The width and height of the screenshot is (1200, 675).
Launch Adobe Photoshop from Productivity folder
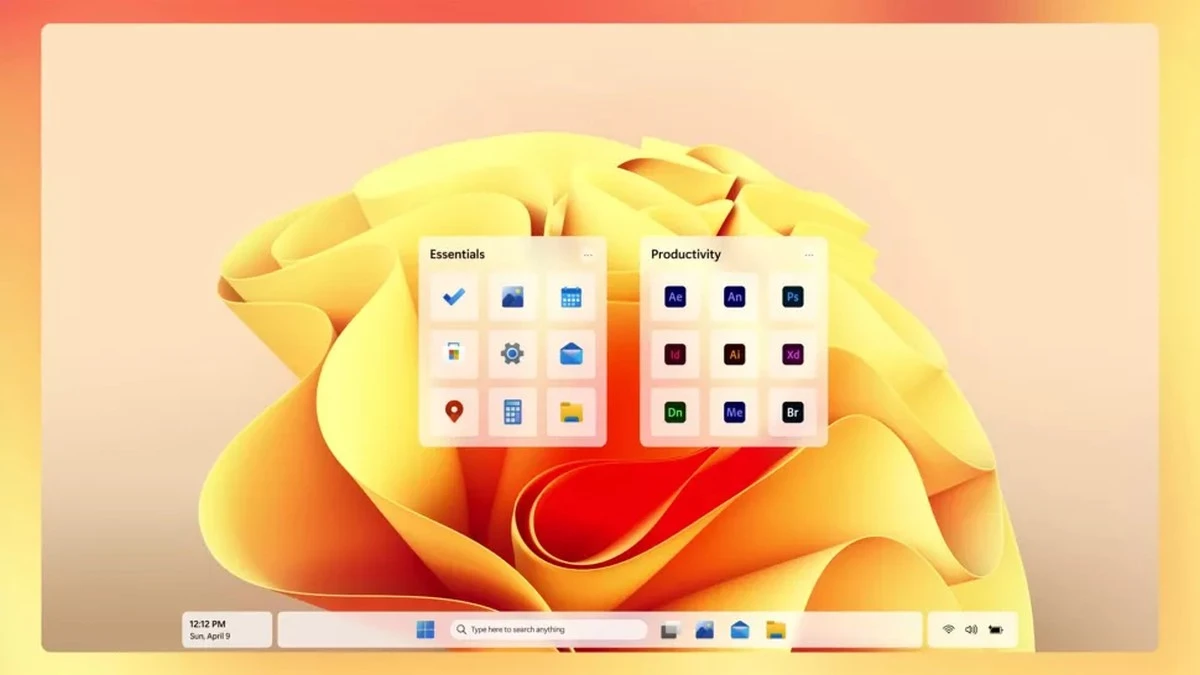pos(793,297)
